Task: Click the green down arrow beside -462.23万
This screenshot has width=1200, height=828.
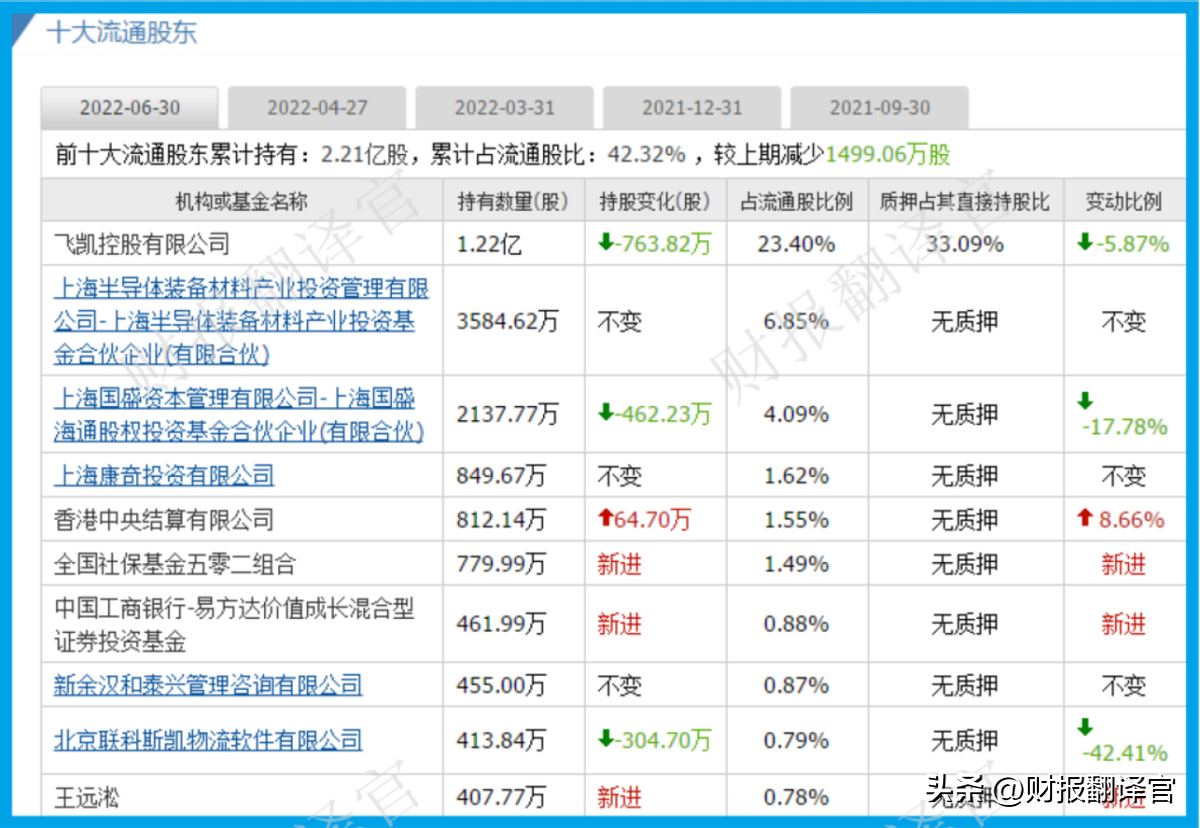Action: (606, 413)
